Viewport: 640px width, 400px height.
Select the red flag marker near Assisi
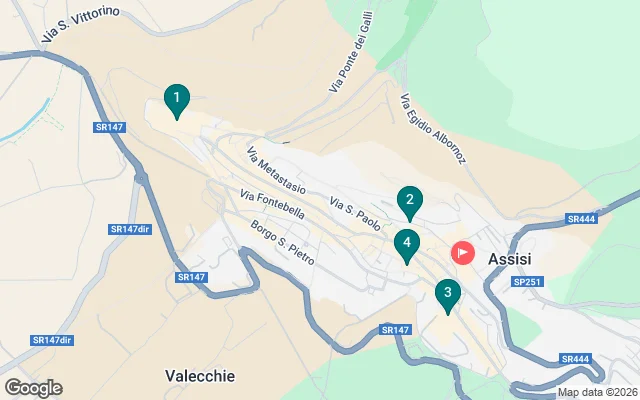[463, 253]
